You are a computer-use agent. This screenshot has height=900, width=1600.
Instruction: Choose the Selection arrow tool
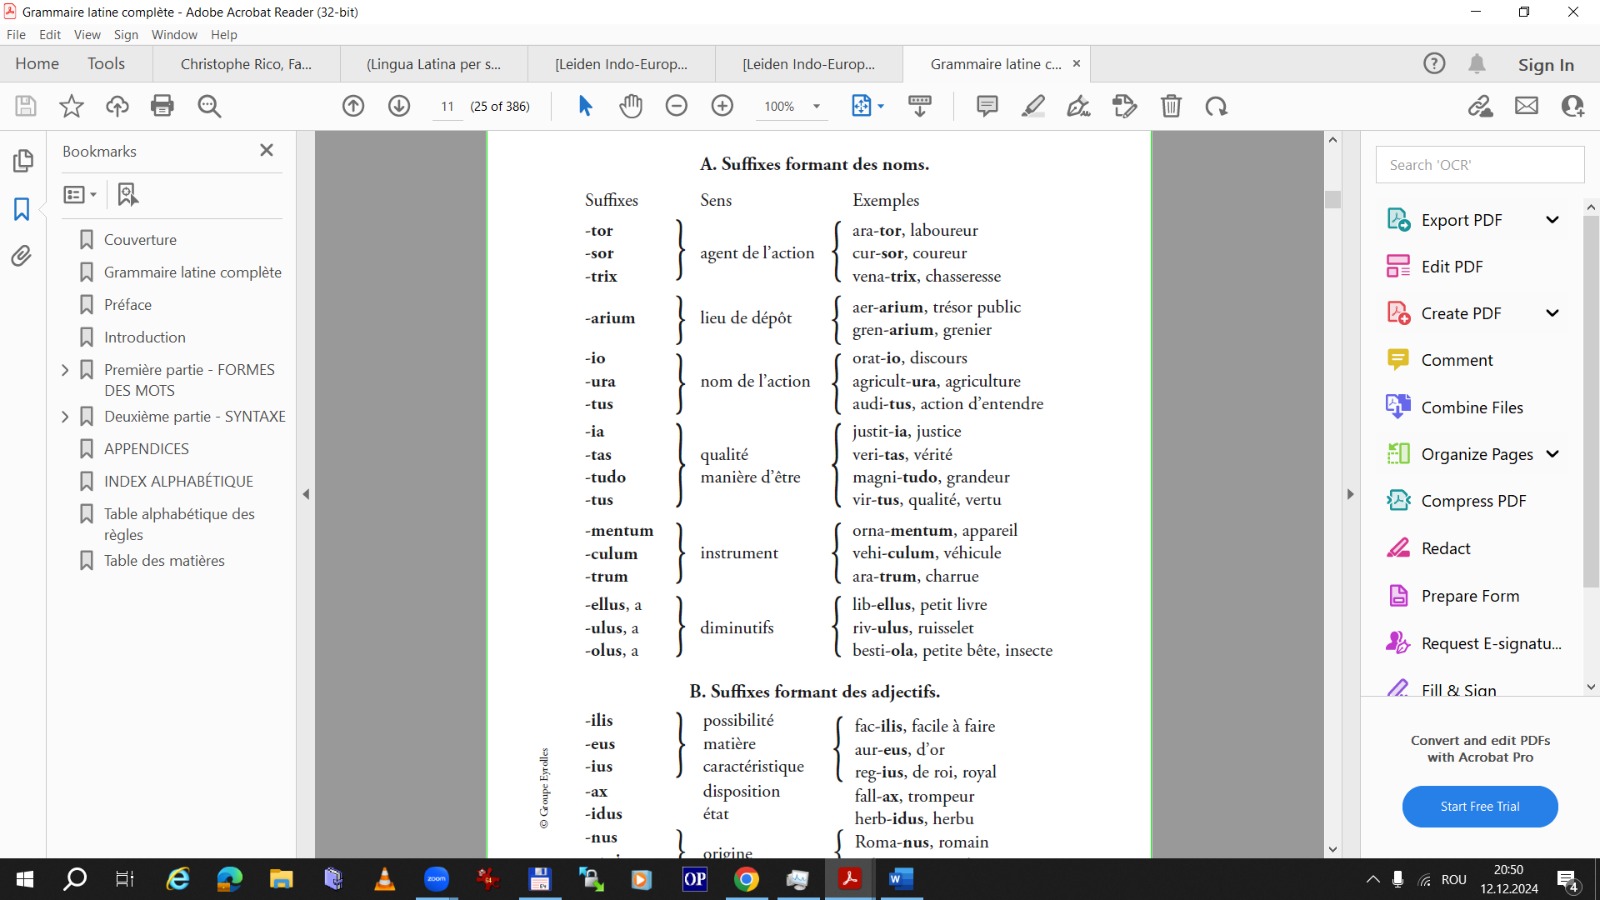point(585,106)
